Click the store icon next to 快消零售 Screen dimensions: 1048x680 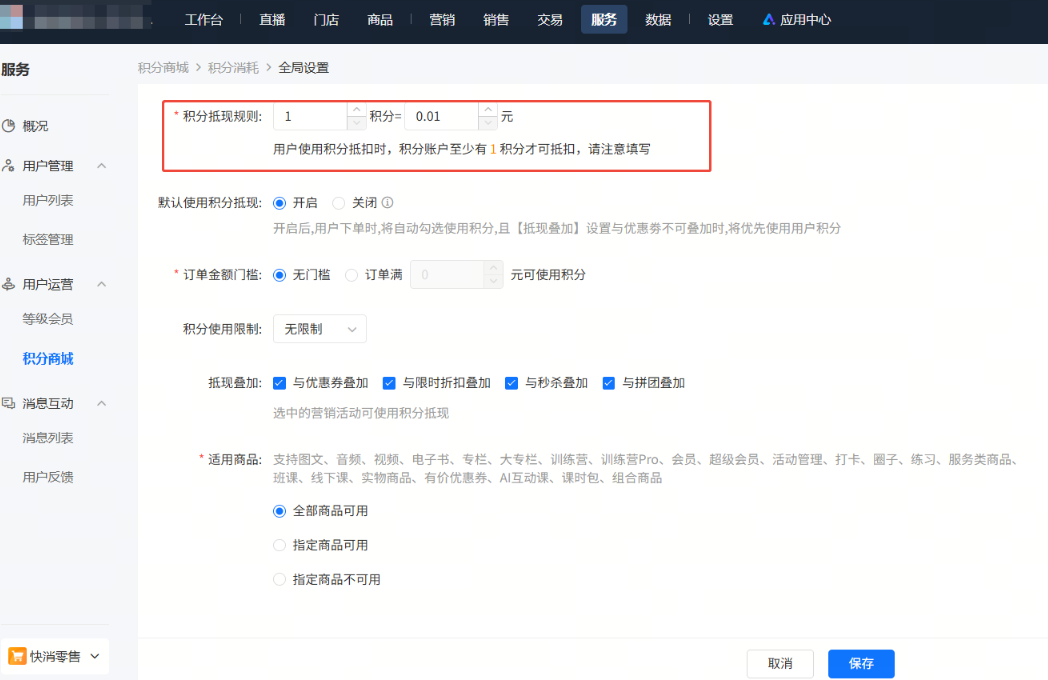point(16,655)
